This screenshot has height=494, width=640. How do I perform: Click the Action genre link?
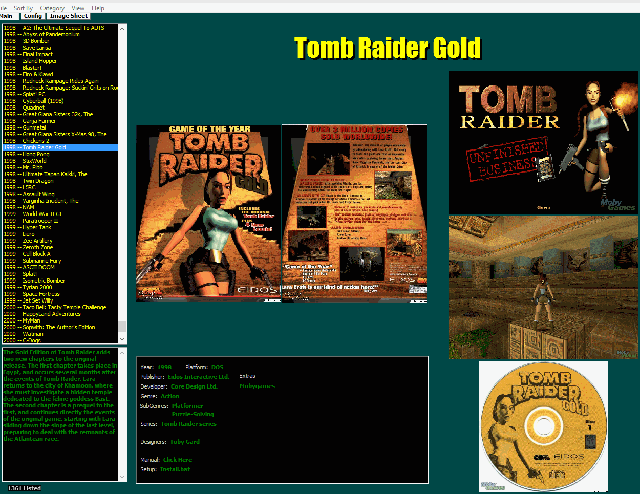click(x=170, y=396)
